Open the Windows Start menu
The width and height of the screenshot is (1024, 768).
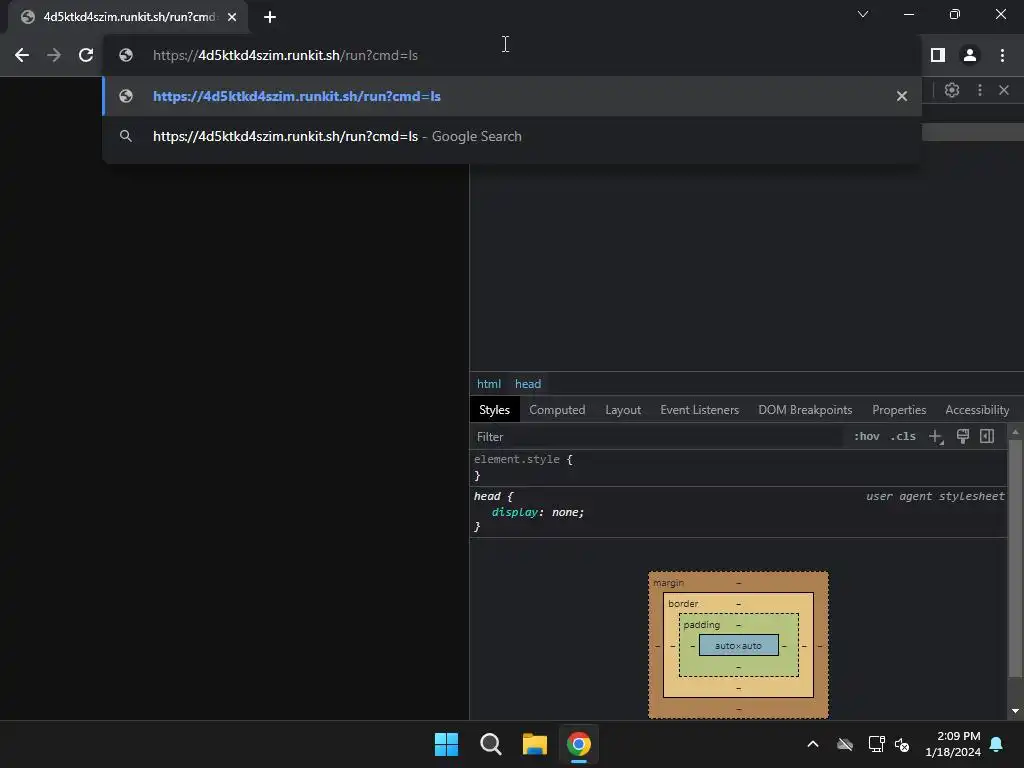click(447, 744)
